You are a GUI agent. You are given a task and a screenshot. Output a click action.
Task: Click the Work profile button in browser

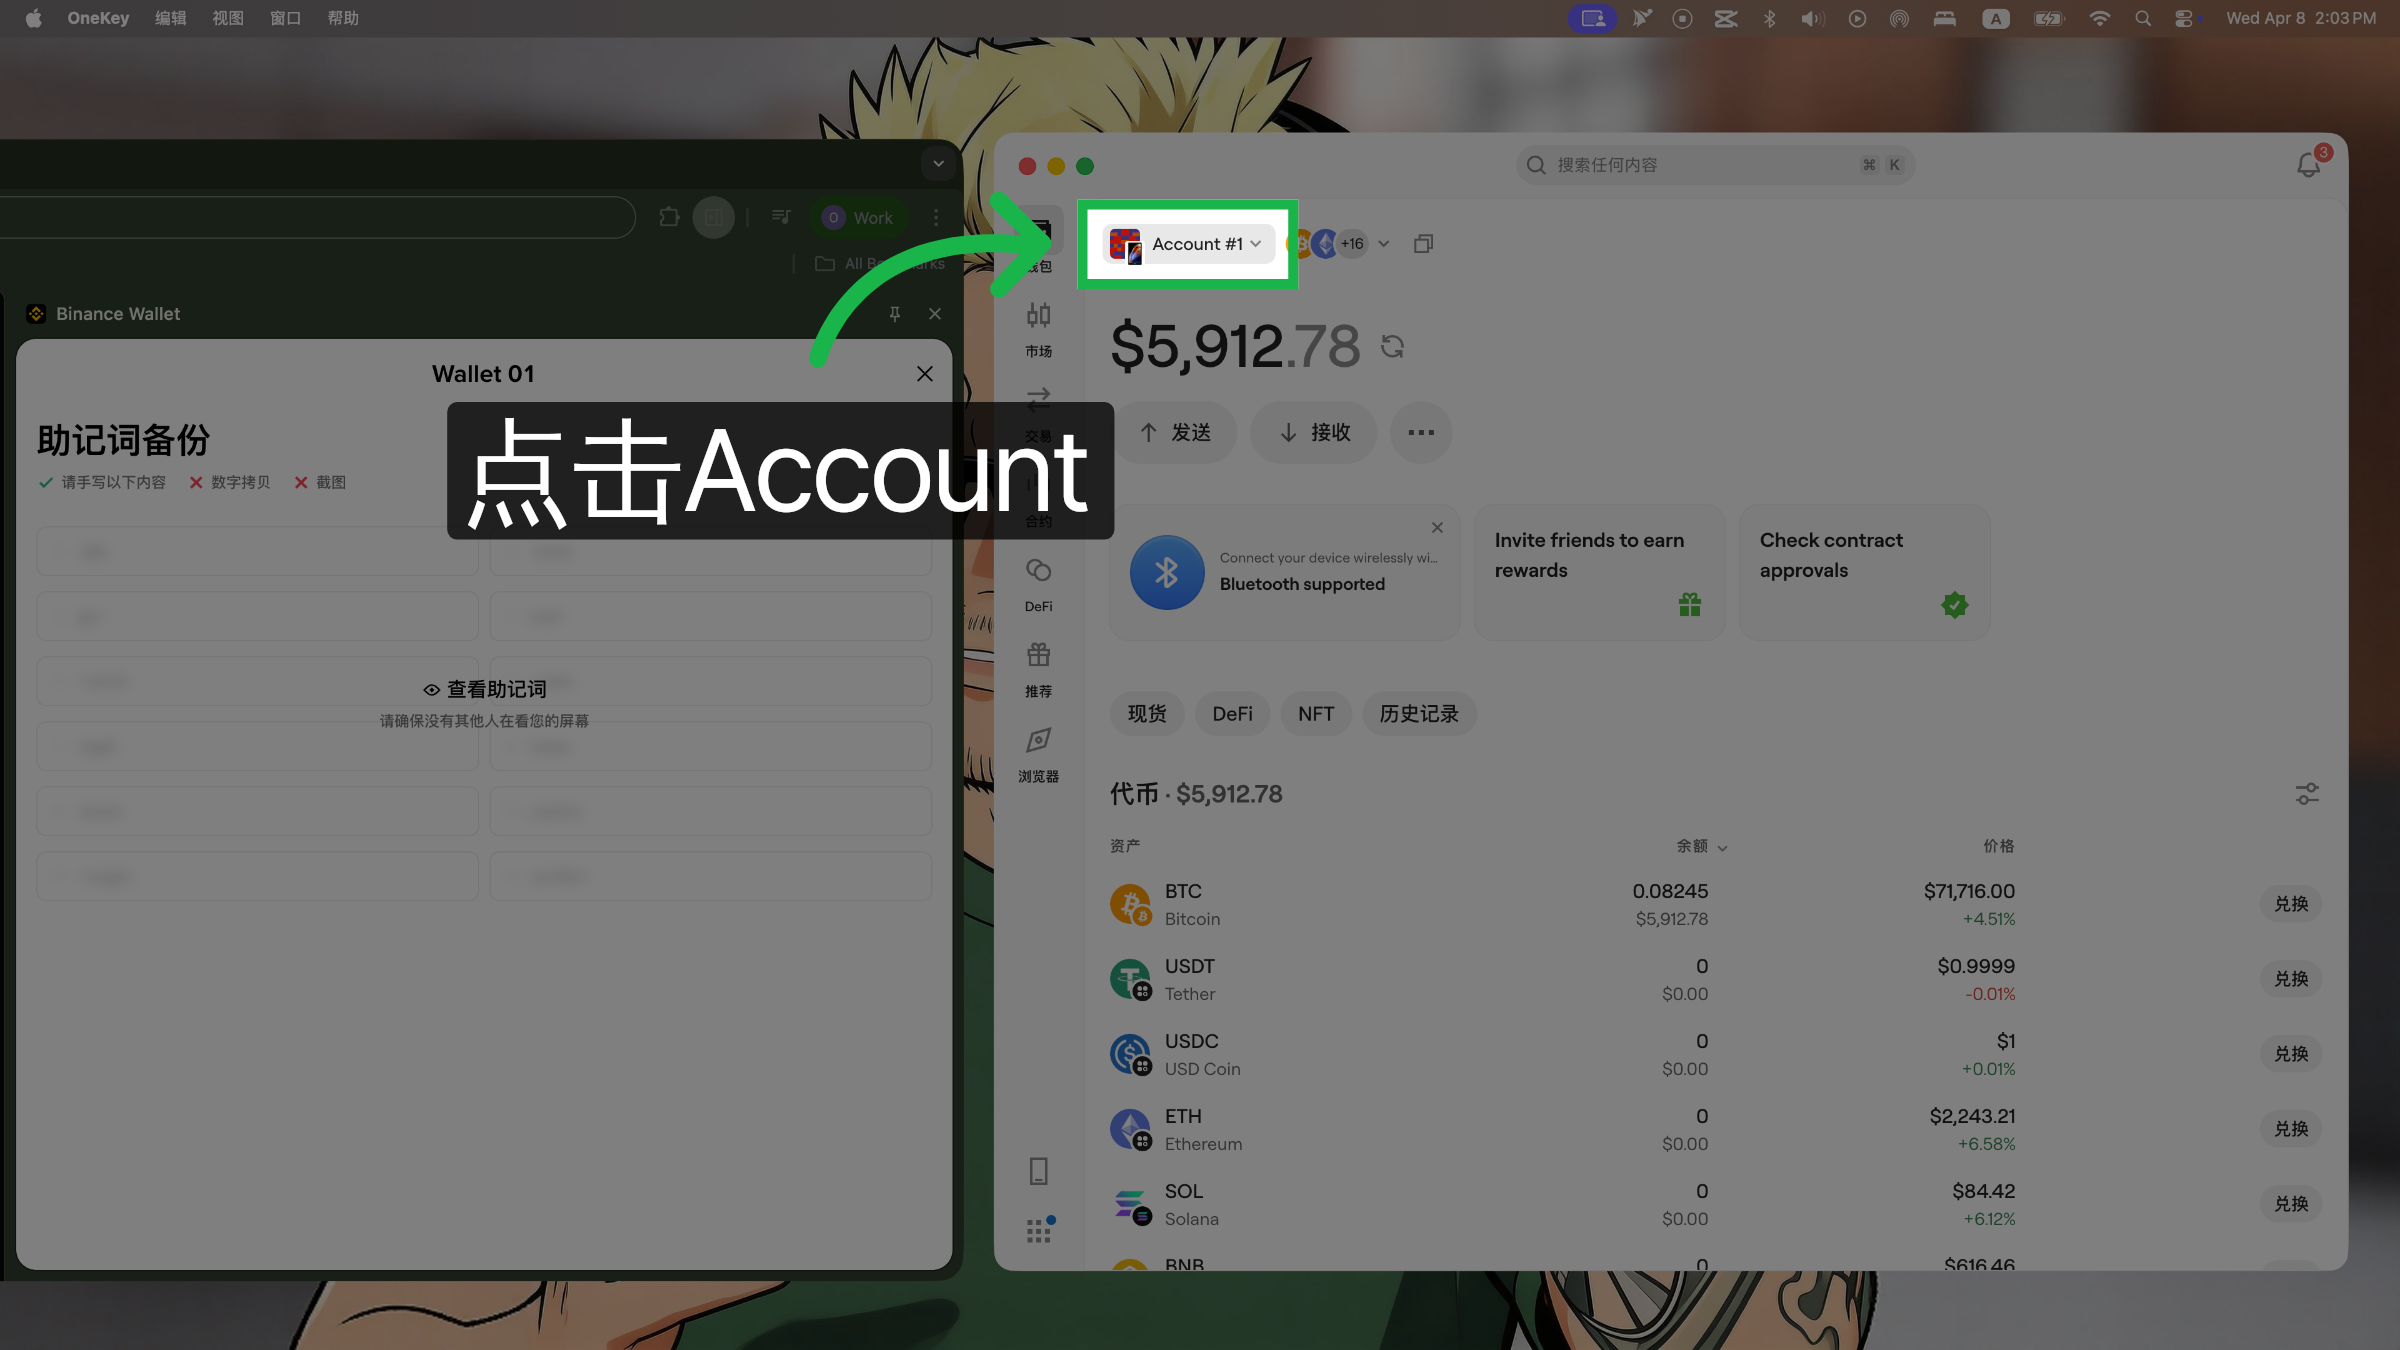click(x=858, y=218)
